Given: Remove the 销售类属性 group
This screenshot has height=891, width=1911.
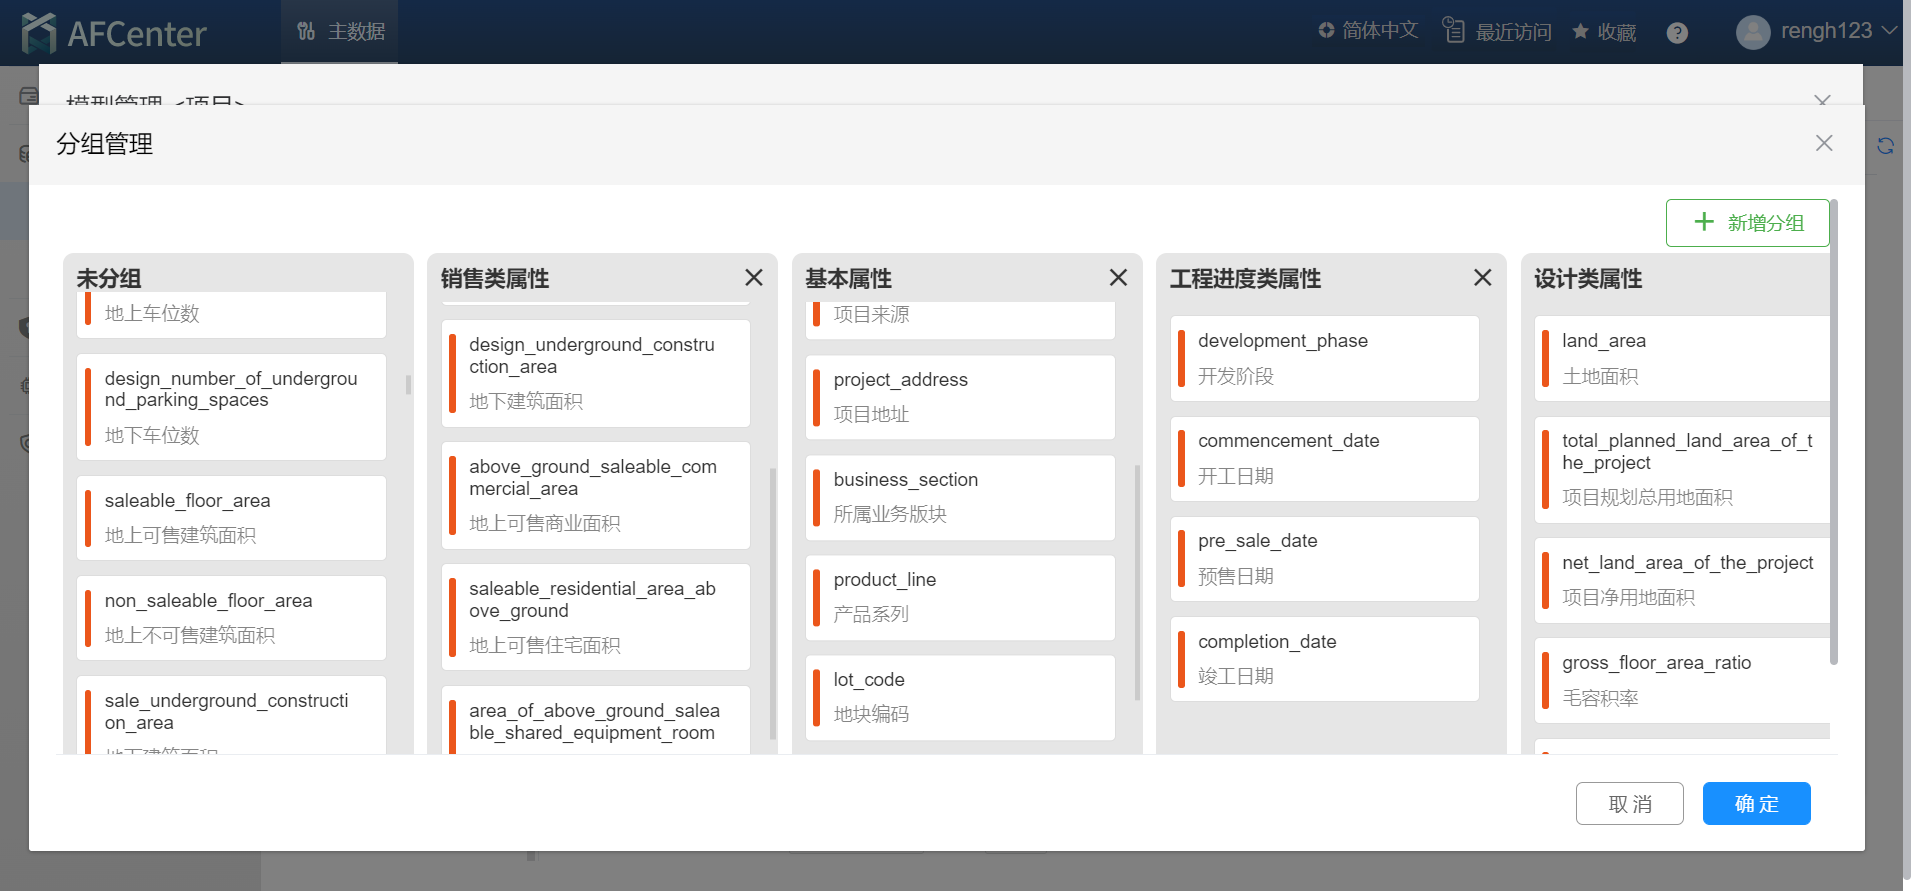Looking at the screenshot, I should click(x=754, y=278).
